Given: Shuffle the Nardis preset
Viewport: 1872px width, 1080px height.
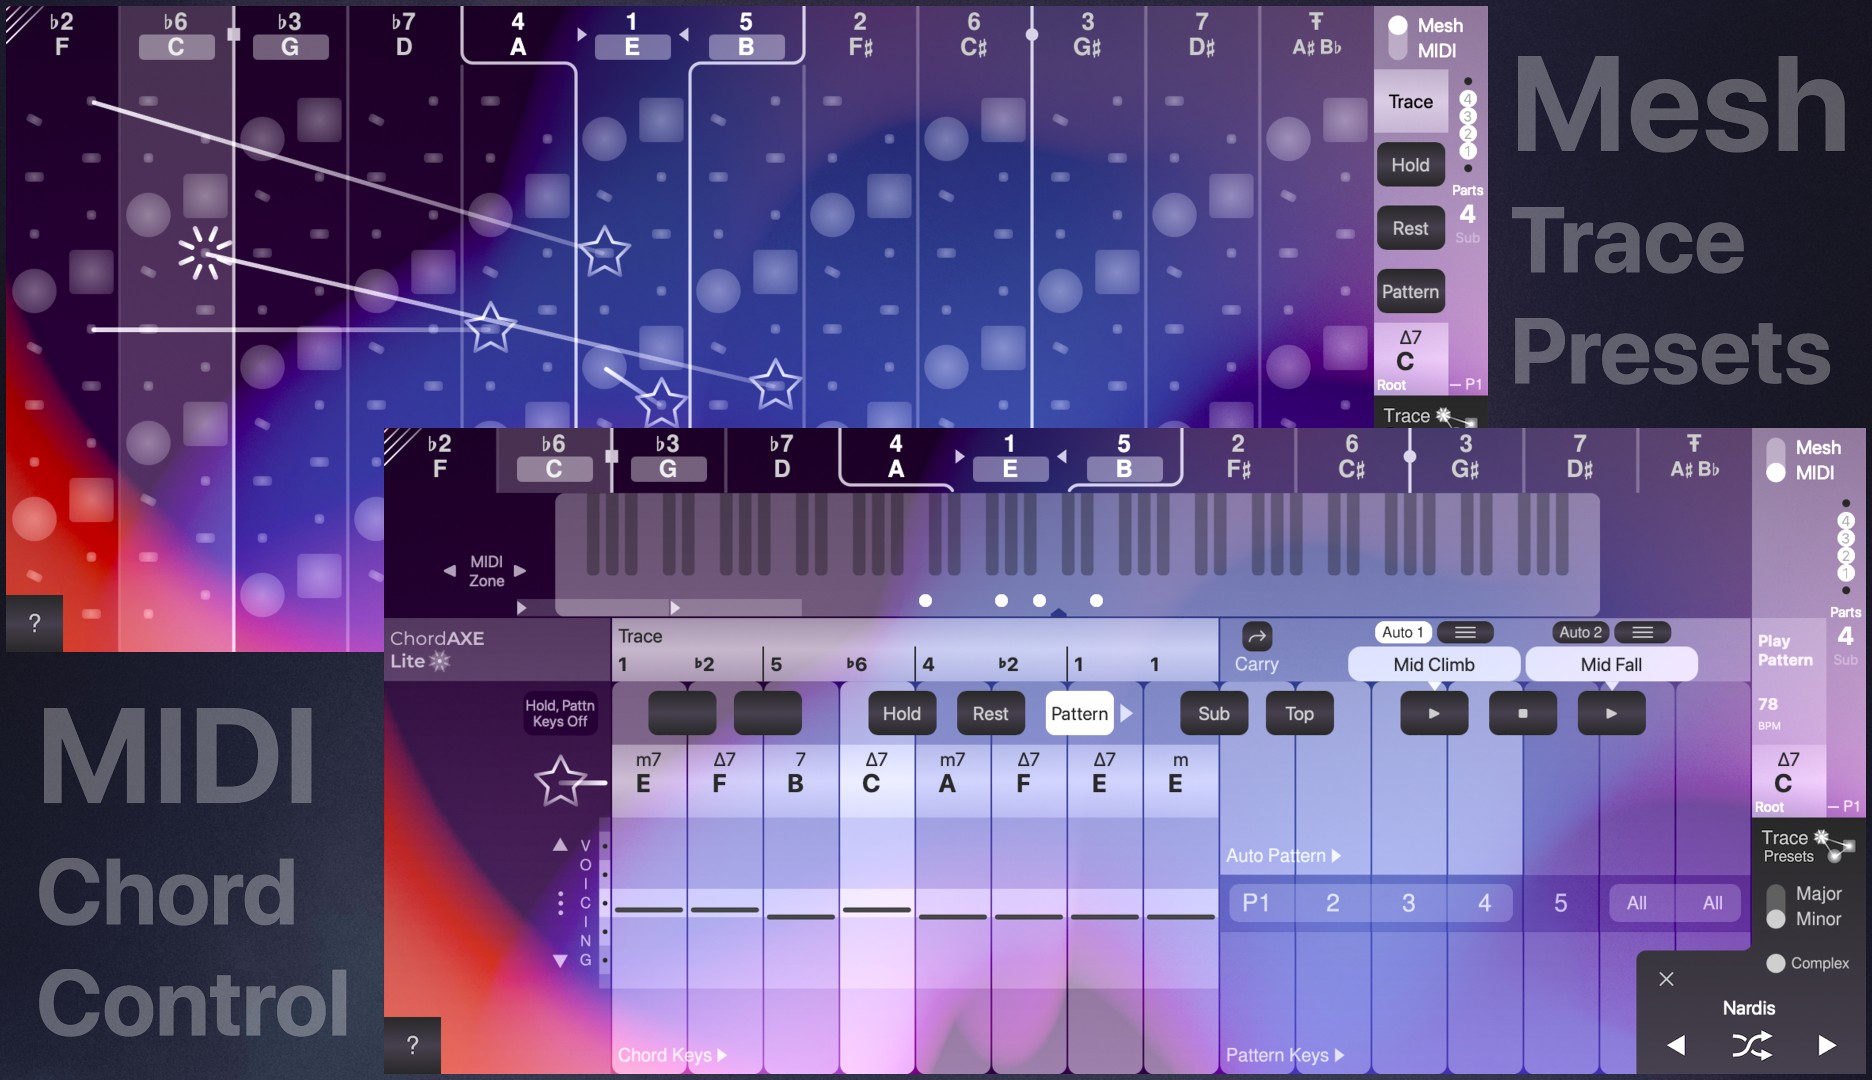Looking at the screenshot, I should point(1751,1045).
